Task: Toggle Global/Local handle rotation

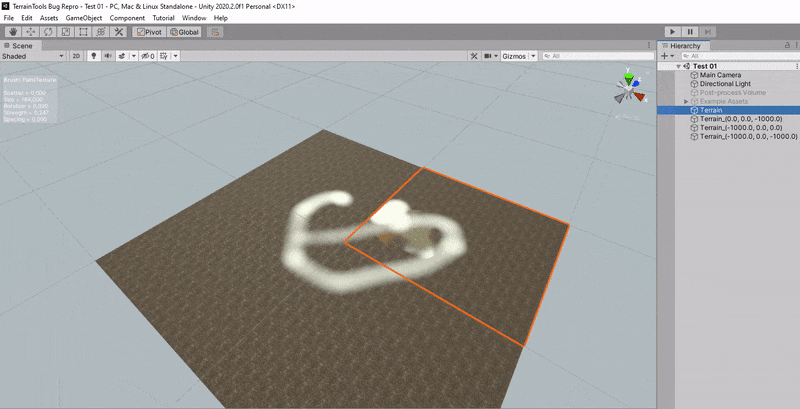Action: click(184, 32)
